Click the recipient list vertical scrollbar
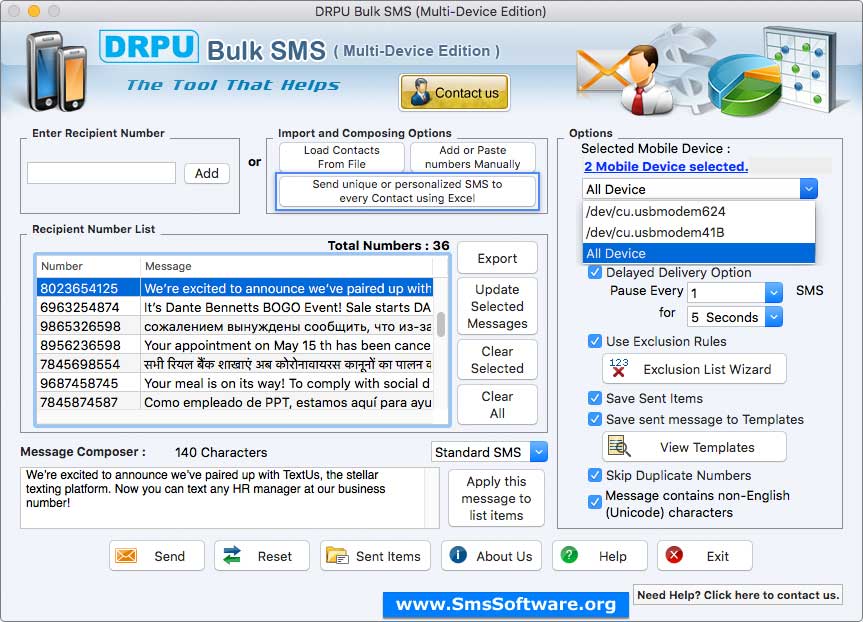This screenshot has width=863, height=622. 441,324
